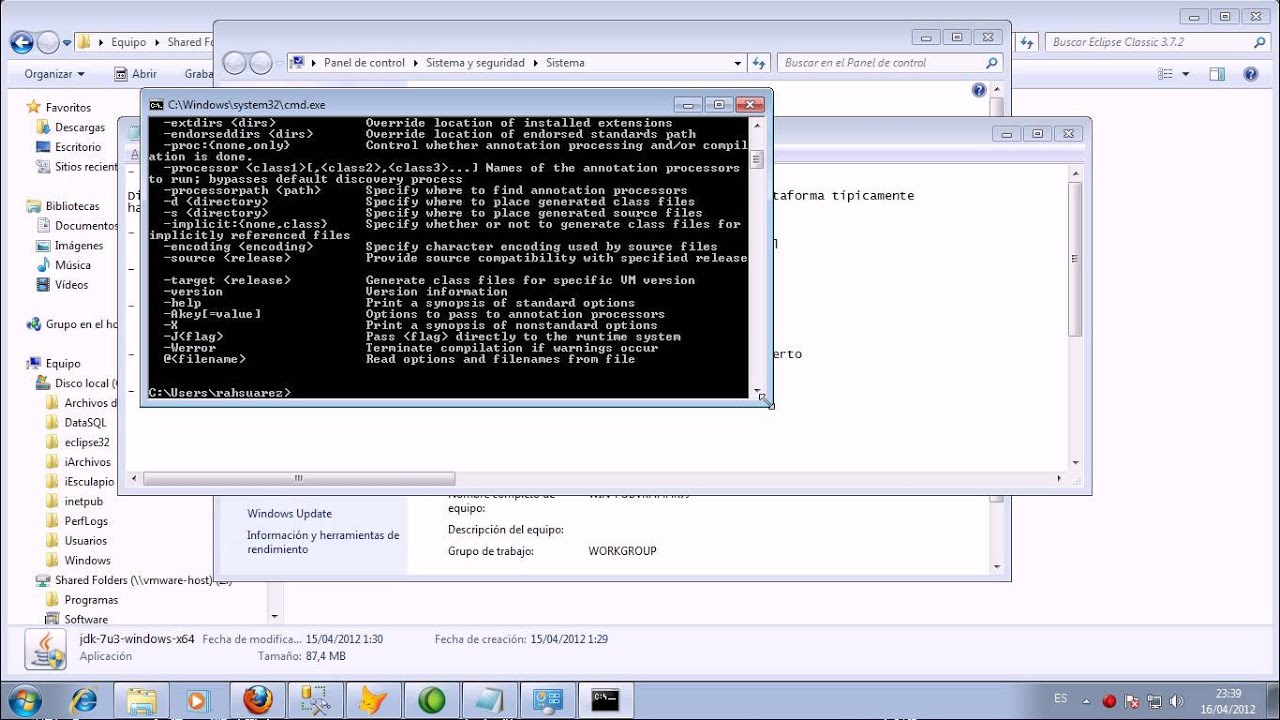Open the orange fox taskbar application
Screen dimensions: 1280x720
coord(373,700)
